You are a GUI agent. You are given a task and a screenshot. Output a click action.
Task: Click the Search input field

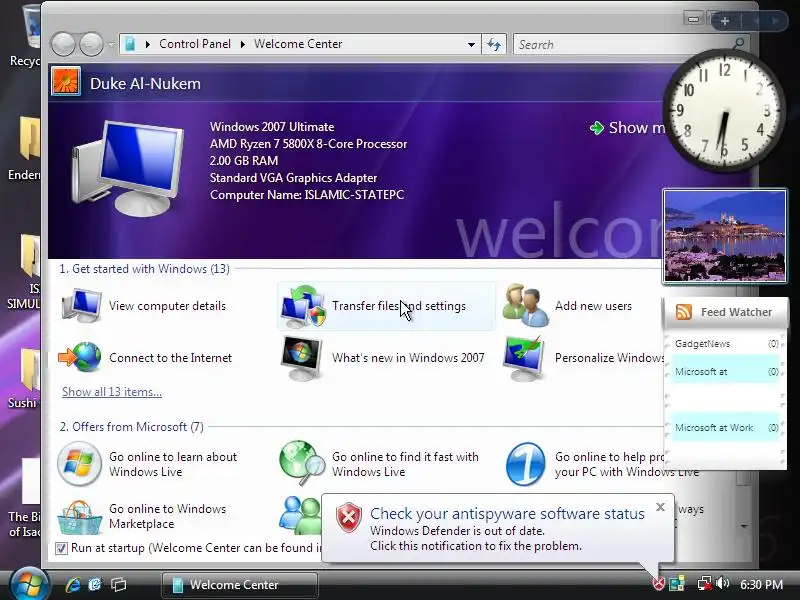[x=622, y=44]
